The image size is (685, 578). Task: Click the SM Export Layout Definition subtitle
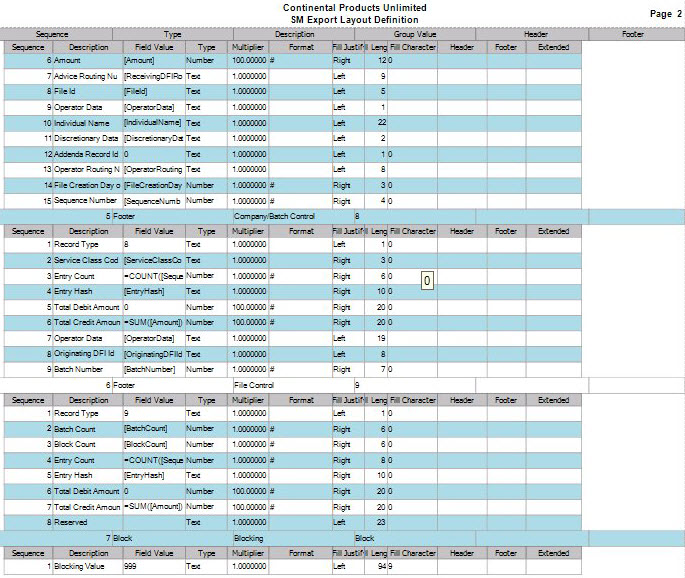click(340, 18)
